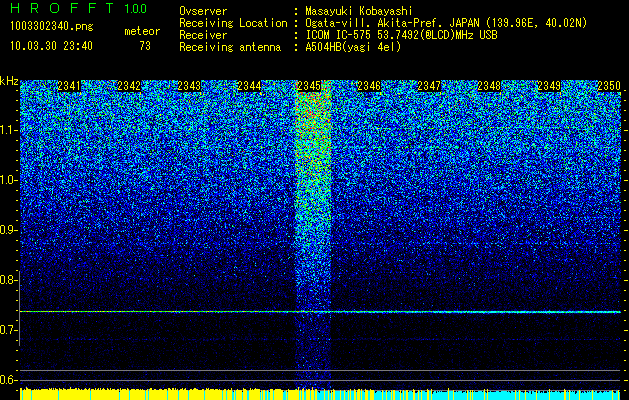Click the 2344 time marker
The image size is (629, 400).
249,86
